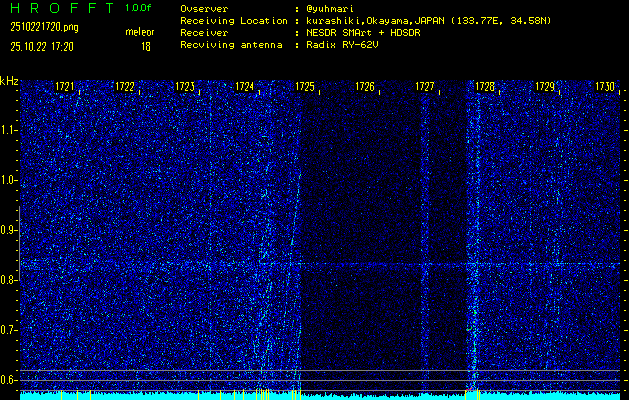Screen dimensions: 629x400
Task: Click the 0.7 kHz axis label
Action: click(7, 330)
